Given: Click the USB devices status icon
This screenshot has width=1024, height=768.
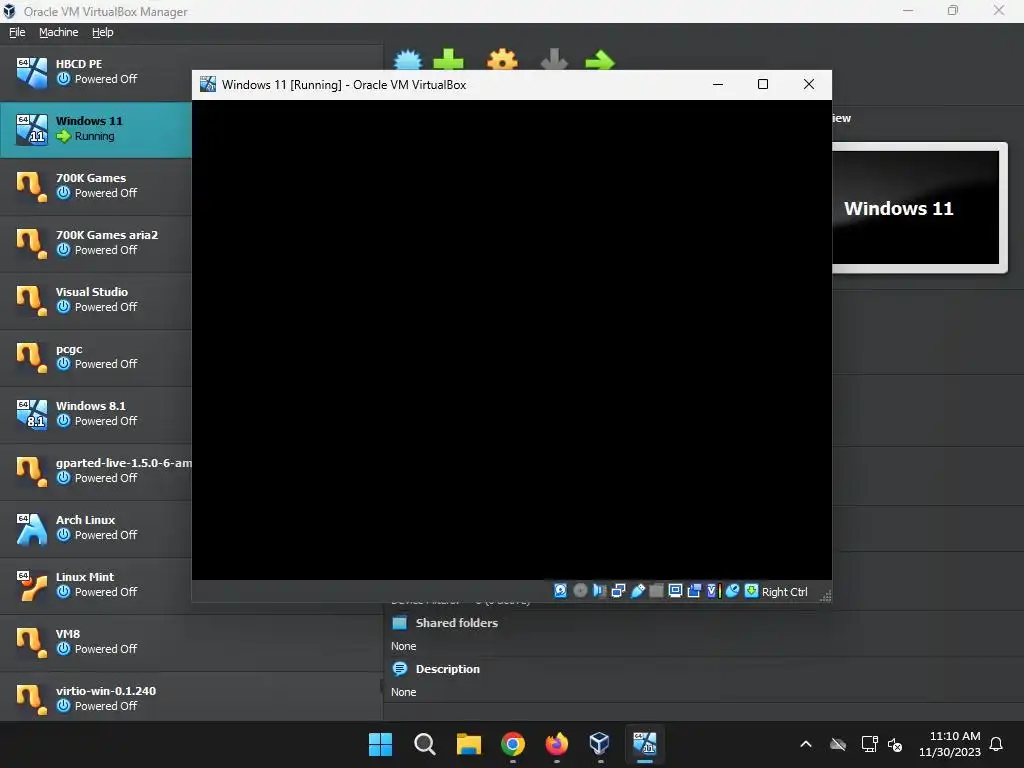Looking at the screenshot, I should point(637,591).
